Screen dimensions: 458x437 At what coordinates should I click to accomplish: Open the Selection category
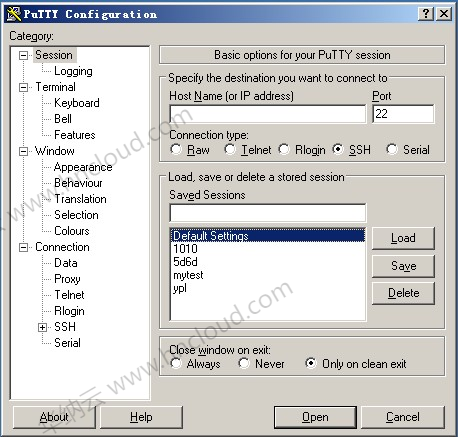(x=76, y=215)
